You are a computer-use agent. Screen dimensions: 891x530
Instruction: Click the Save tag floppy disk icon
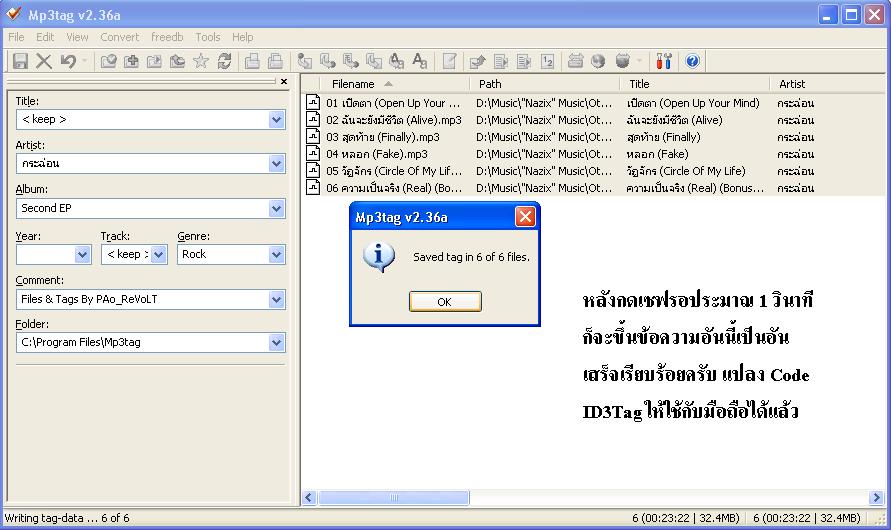(x=20, y=61)
